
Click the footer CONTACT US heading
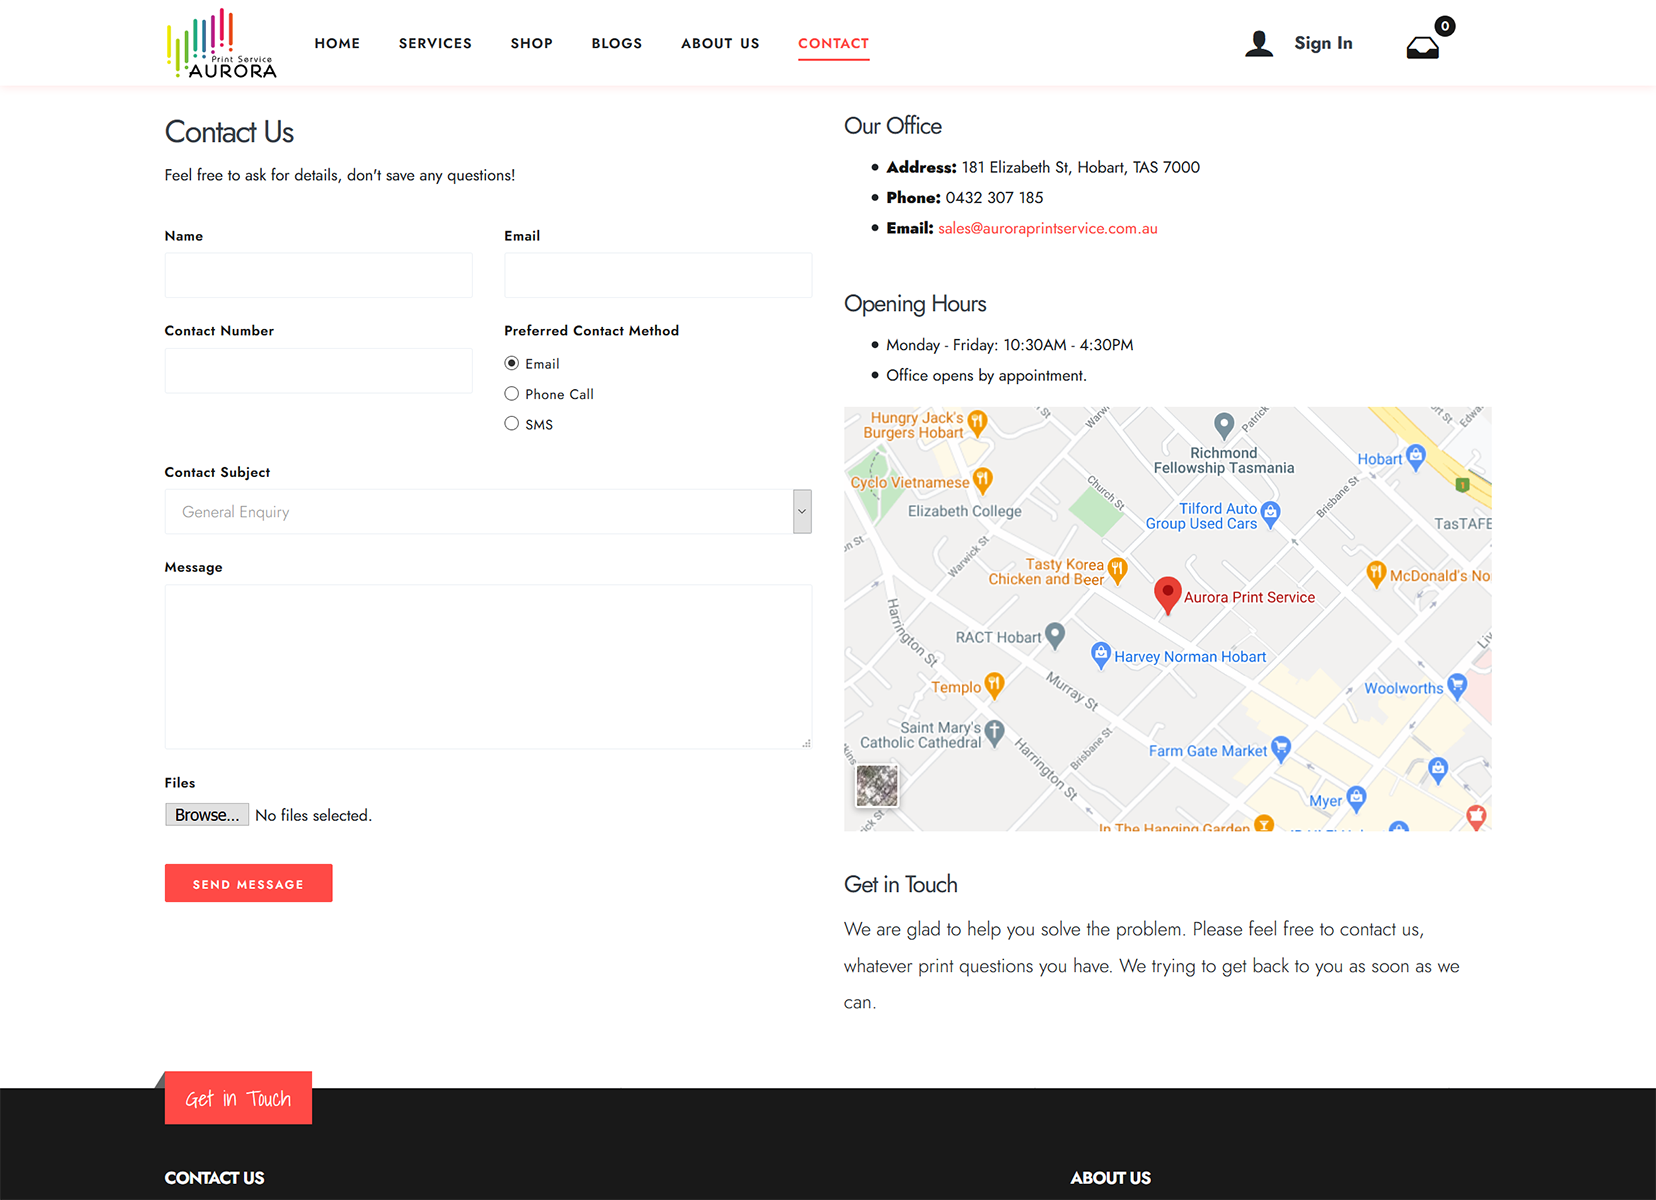[214, 1178]
